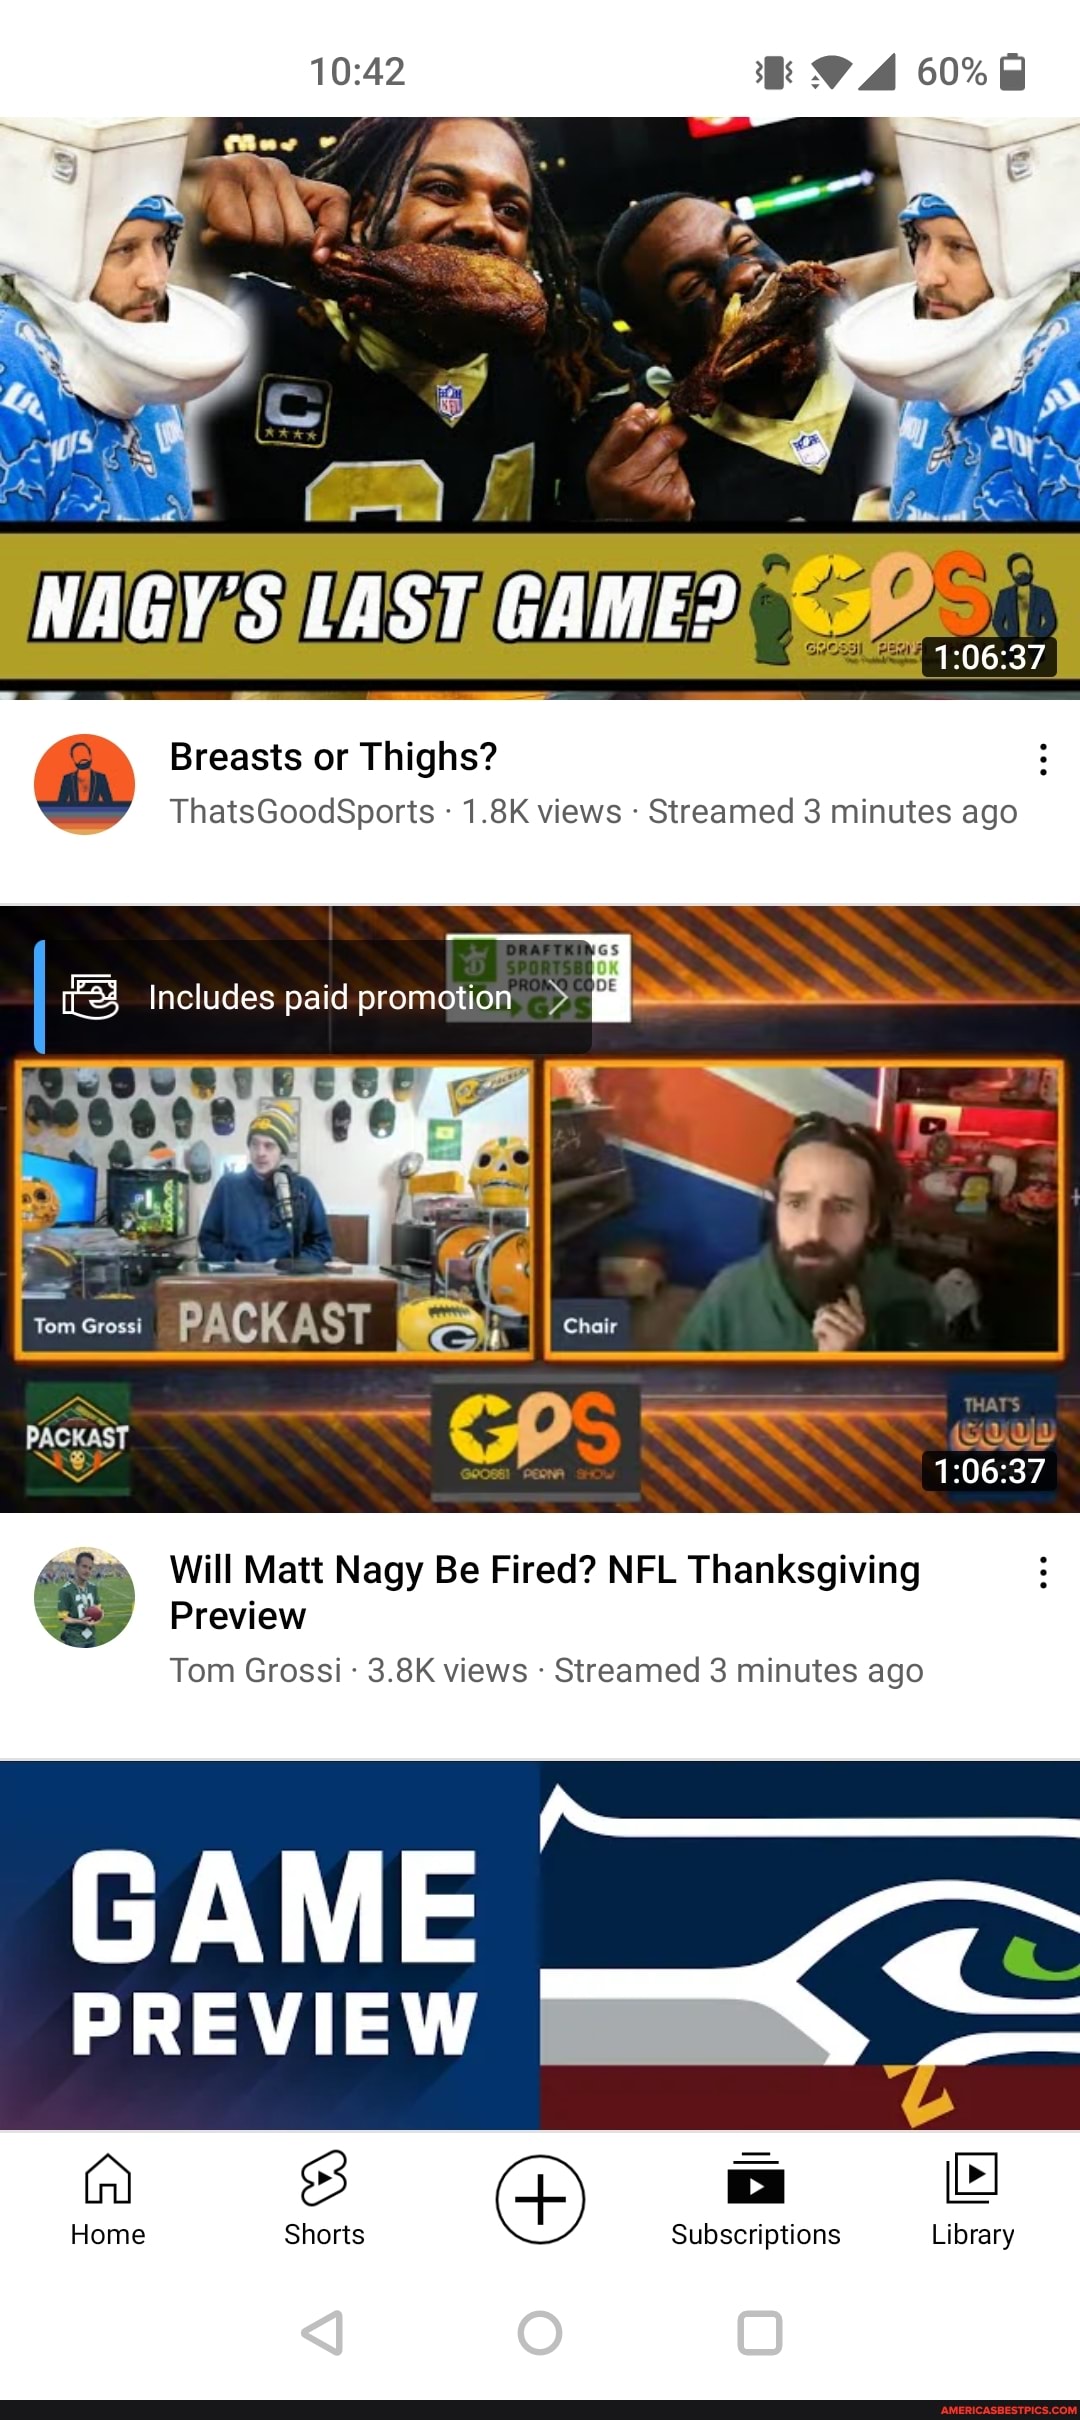1080x2420 pixels.
Task: Play the Nagy's Last Game thumbnail video
Action: [540, 408]
